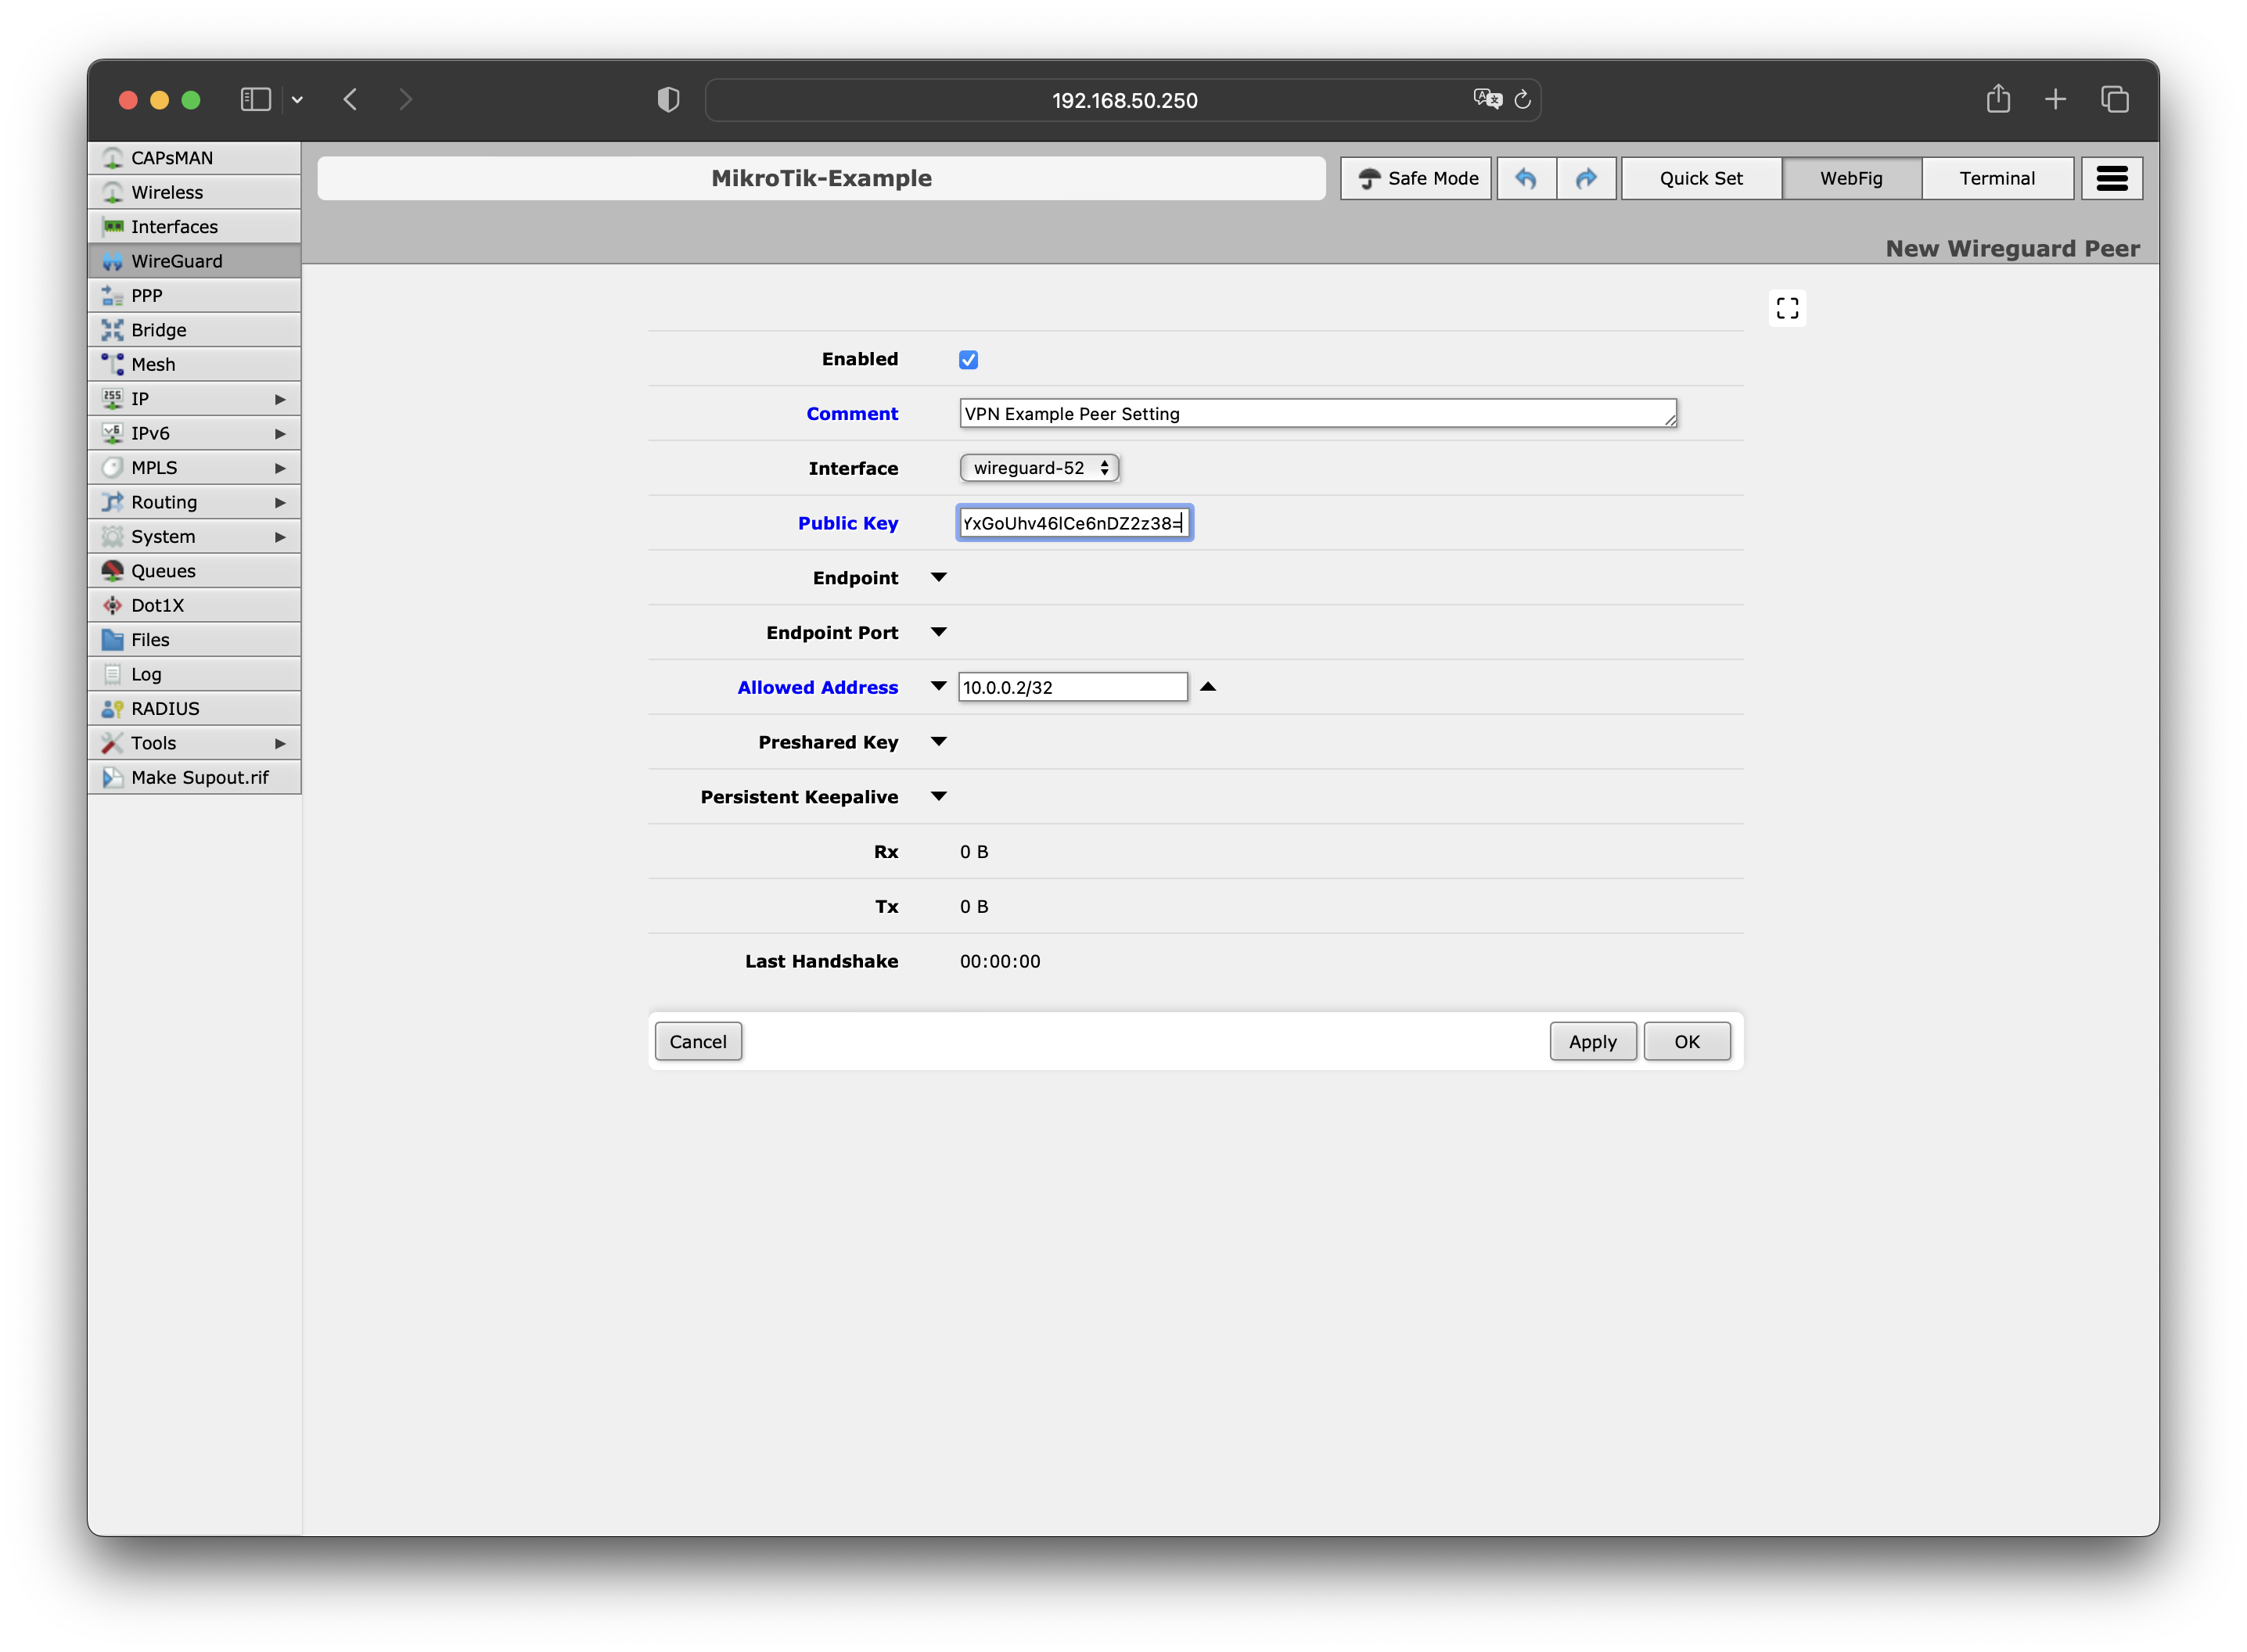The width and height of the screenshot is (2247, 1652).
Task: Open the Queues sidebar item
Action: [163, 571]
